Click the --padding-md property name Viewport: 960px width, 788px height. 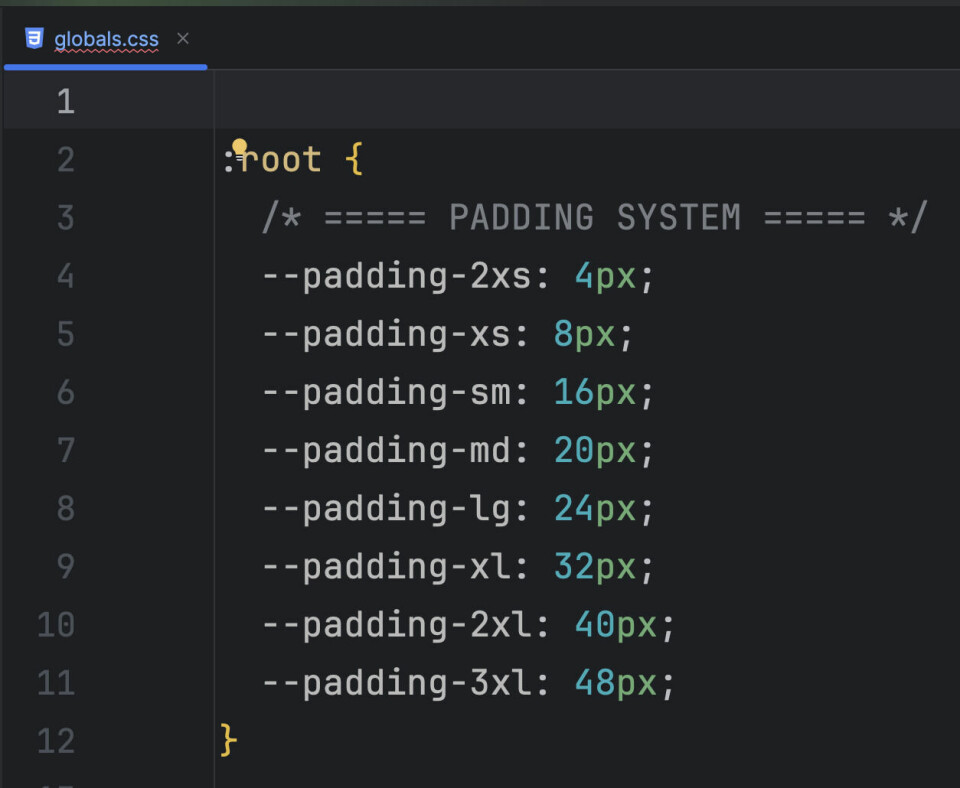[386, 451]
